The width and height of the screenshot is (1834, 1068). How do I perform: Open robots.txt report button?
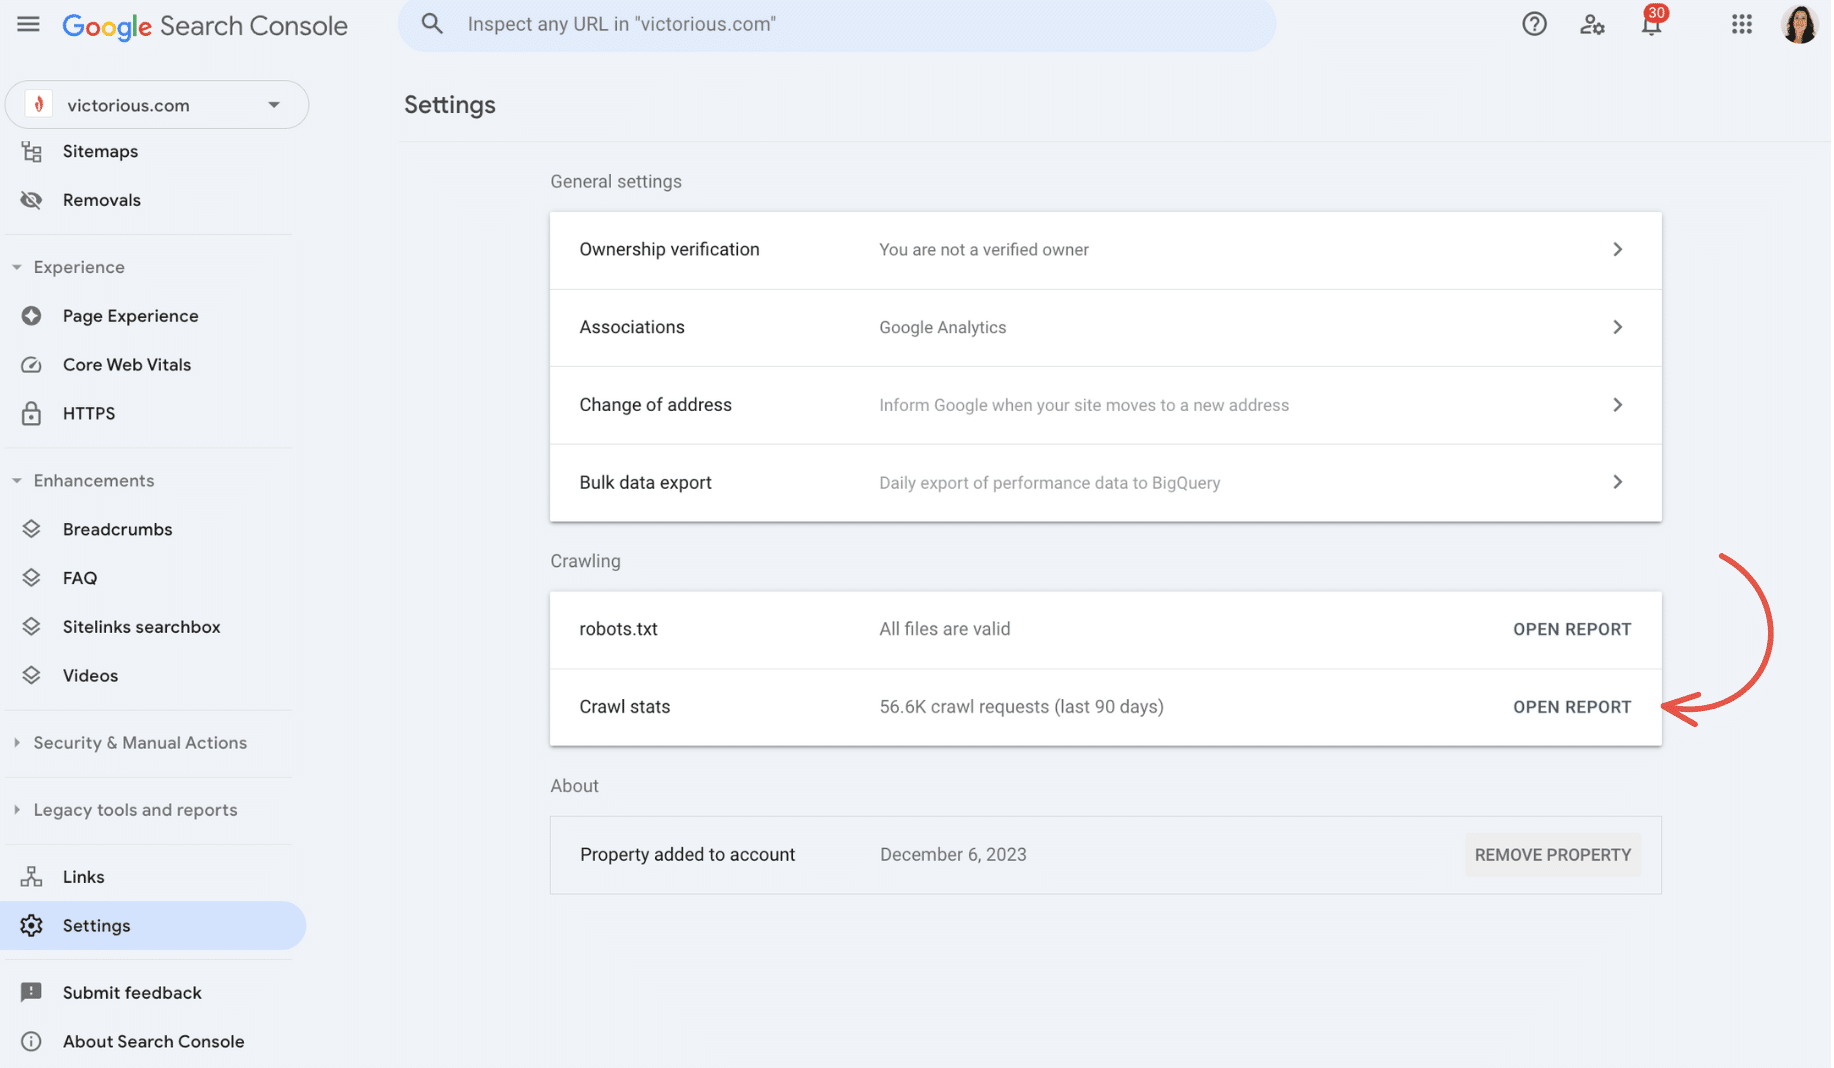click(1572, 629)
